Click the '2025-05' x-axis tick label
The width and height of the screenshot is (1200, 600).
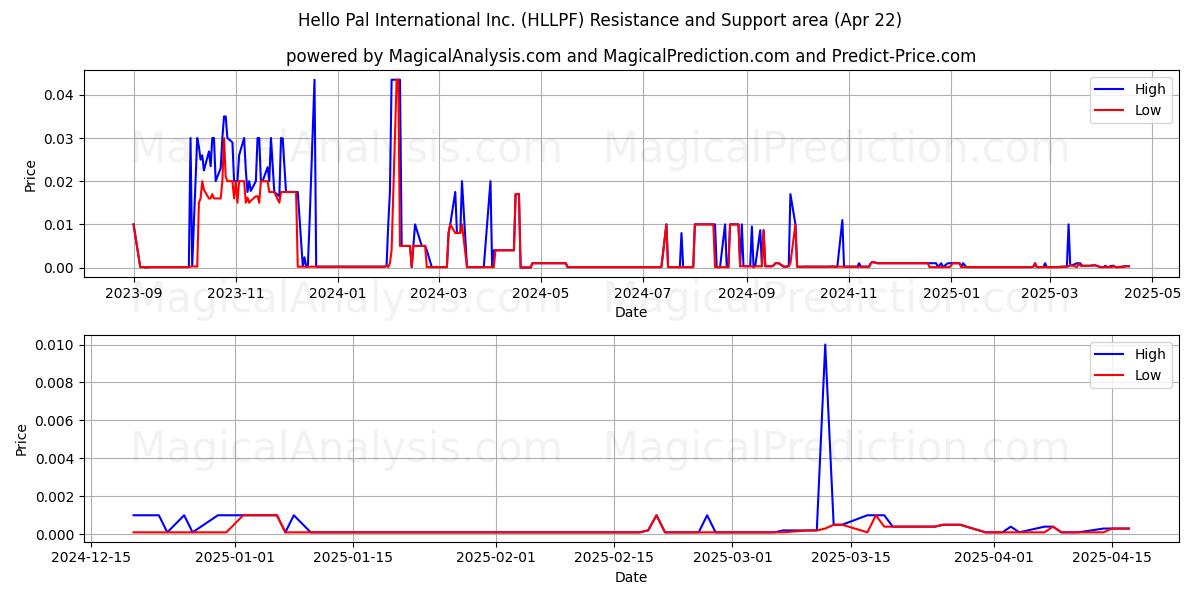pos(1150,294)
